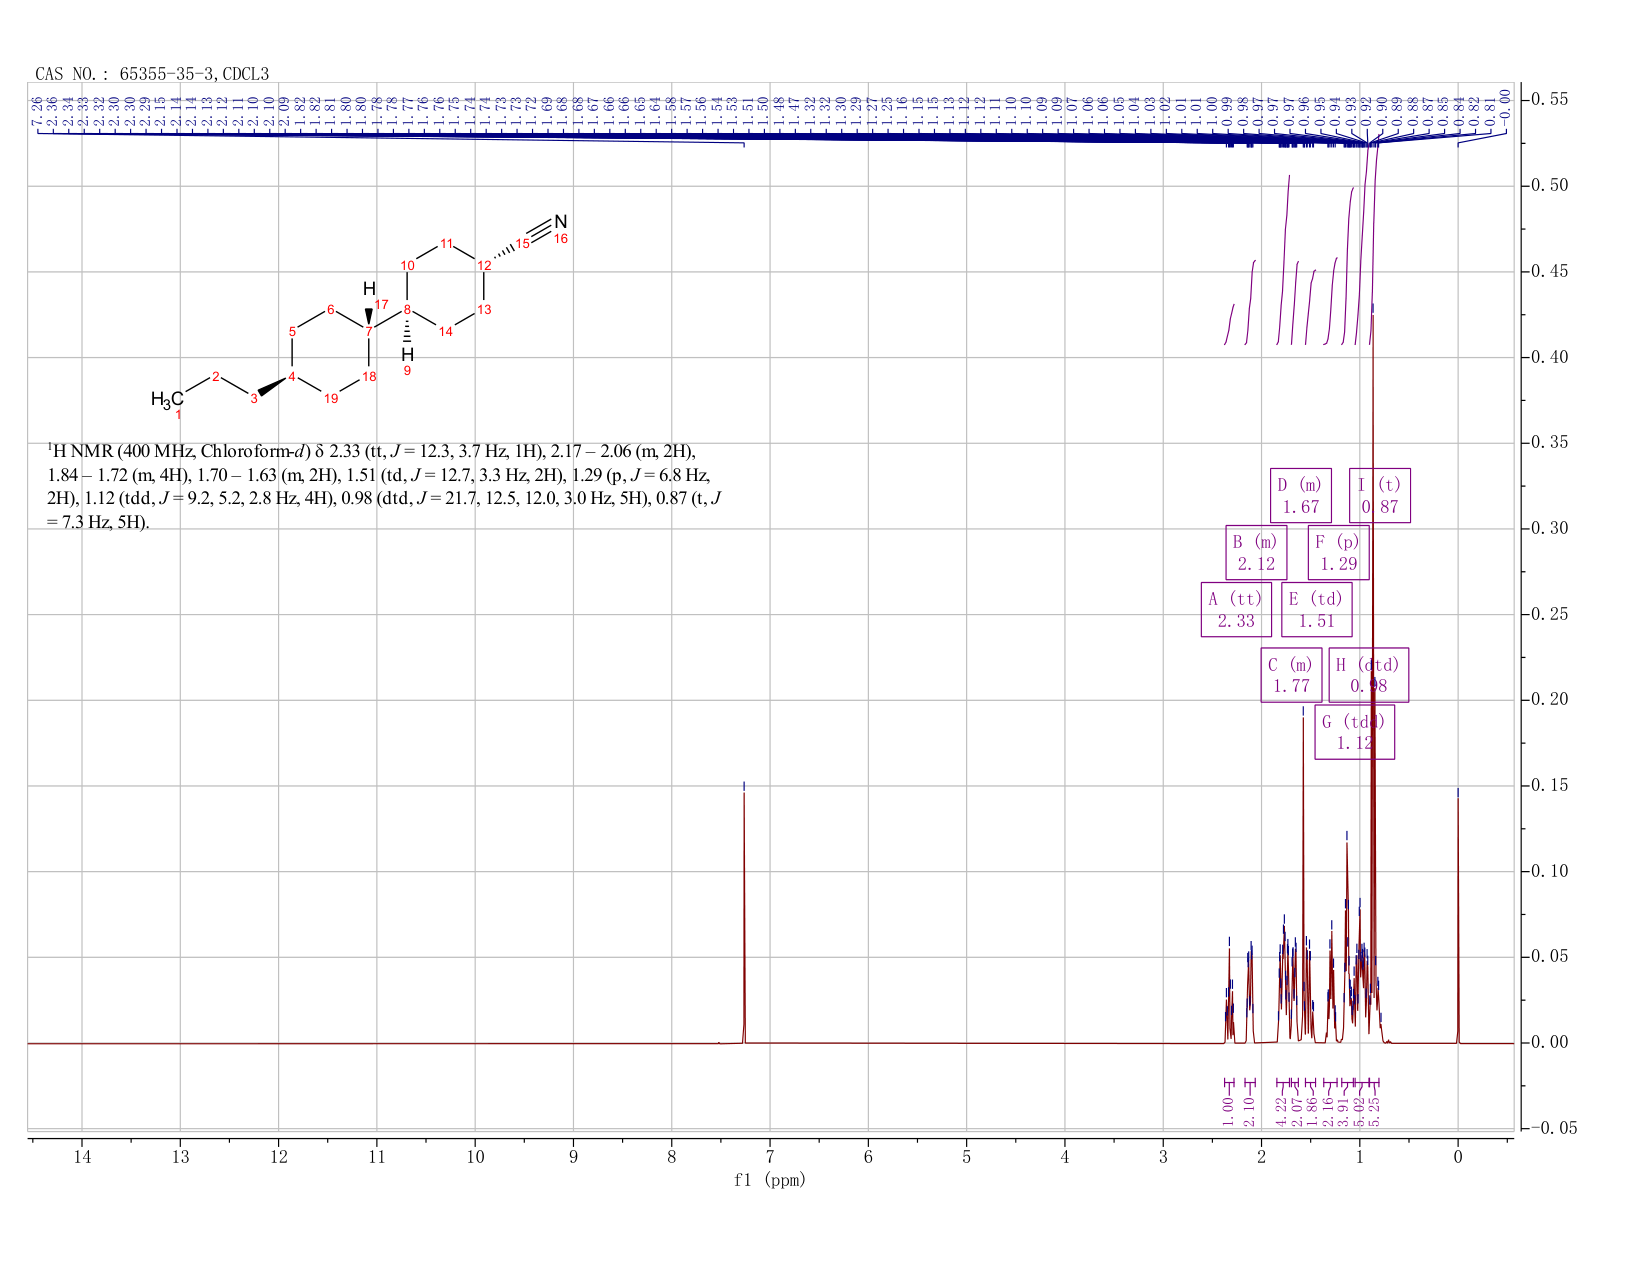
Task: Click atom number 12 in the structure
Action: (x=484, y=265)
